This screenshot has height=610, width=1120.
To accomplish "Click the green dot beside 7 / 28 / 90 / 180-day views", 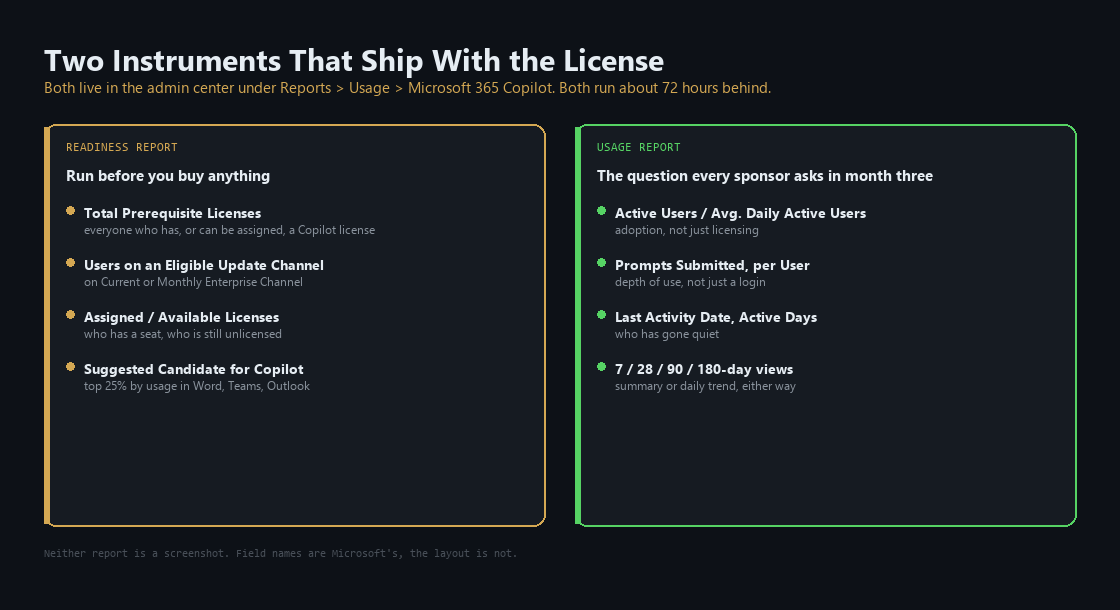I will (601, 367).
